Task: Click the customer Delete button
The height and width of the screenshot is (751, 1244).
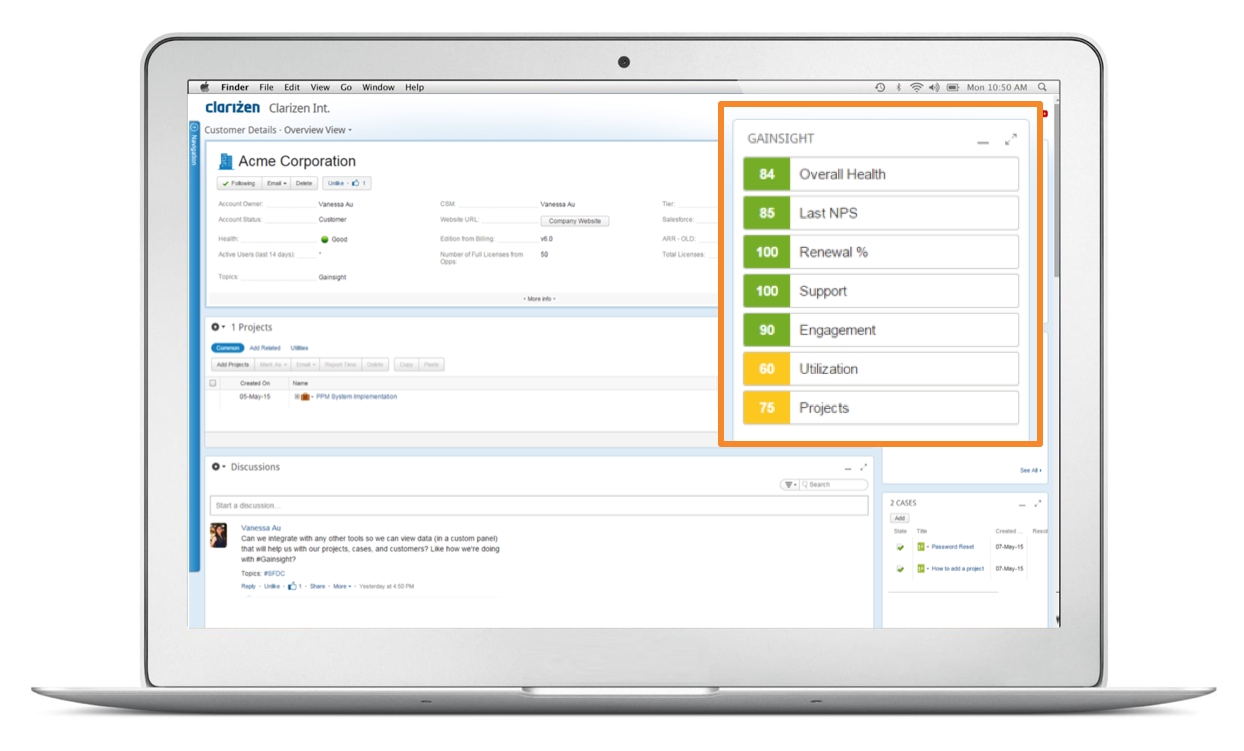Action: (x=304, y=183)
